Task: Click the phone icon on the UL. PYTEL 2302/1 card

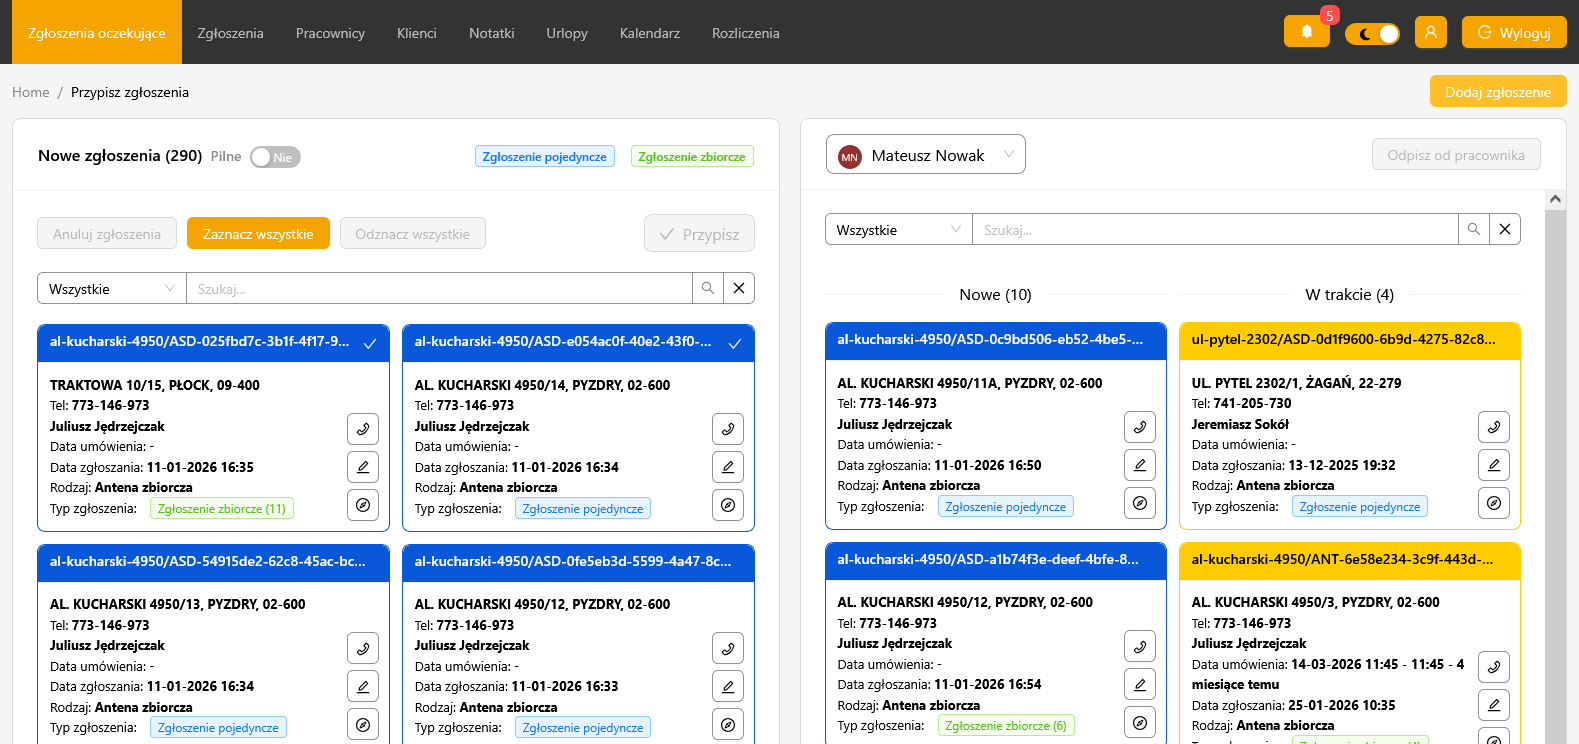Action: click(x=1494, y=427)
